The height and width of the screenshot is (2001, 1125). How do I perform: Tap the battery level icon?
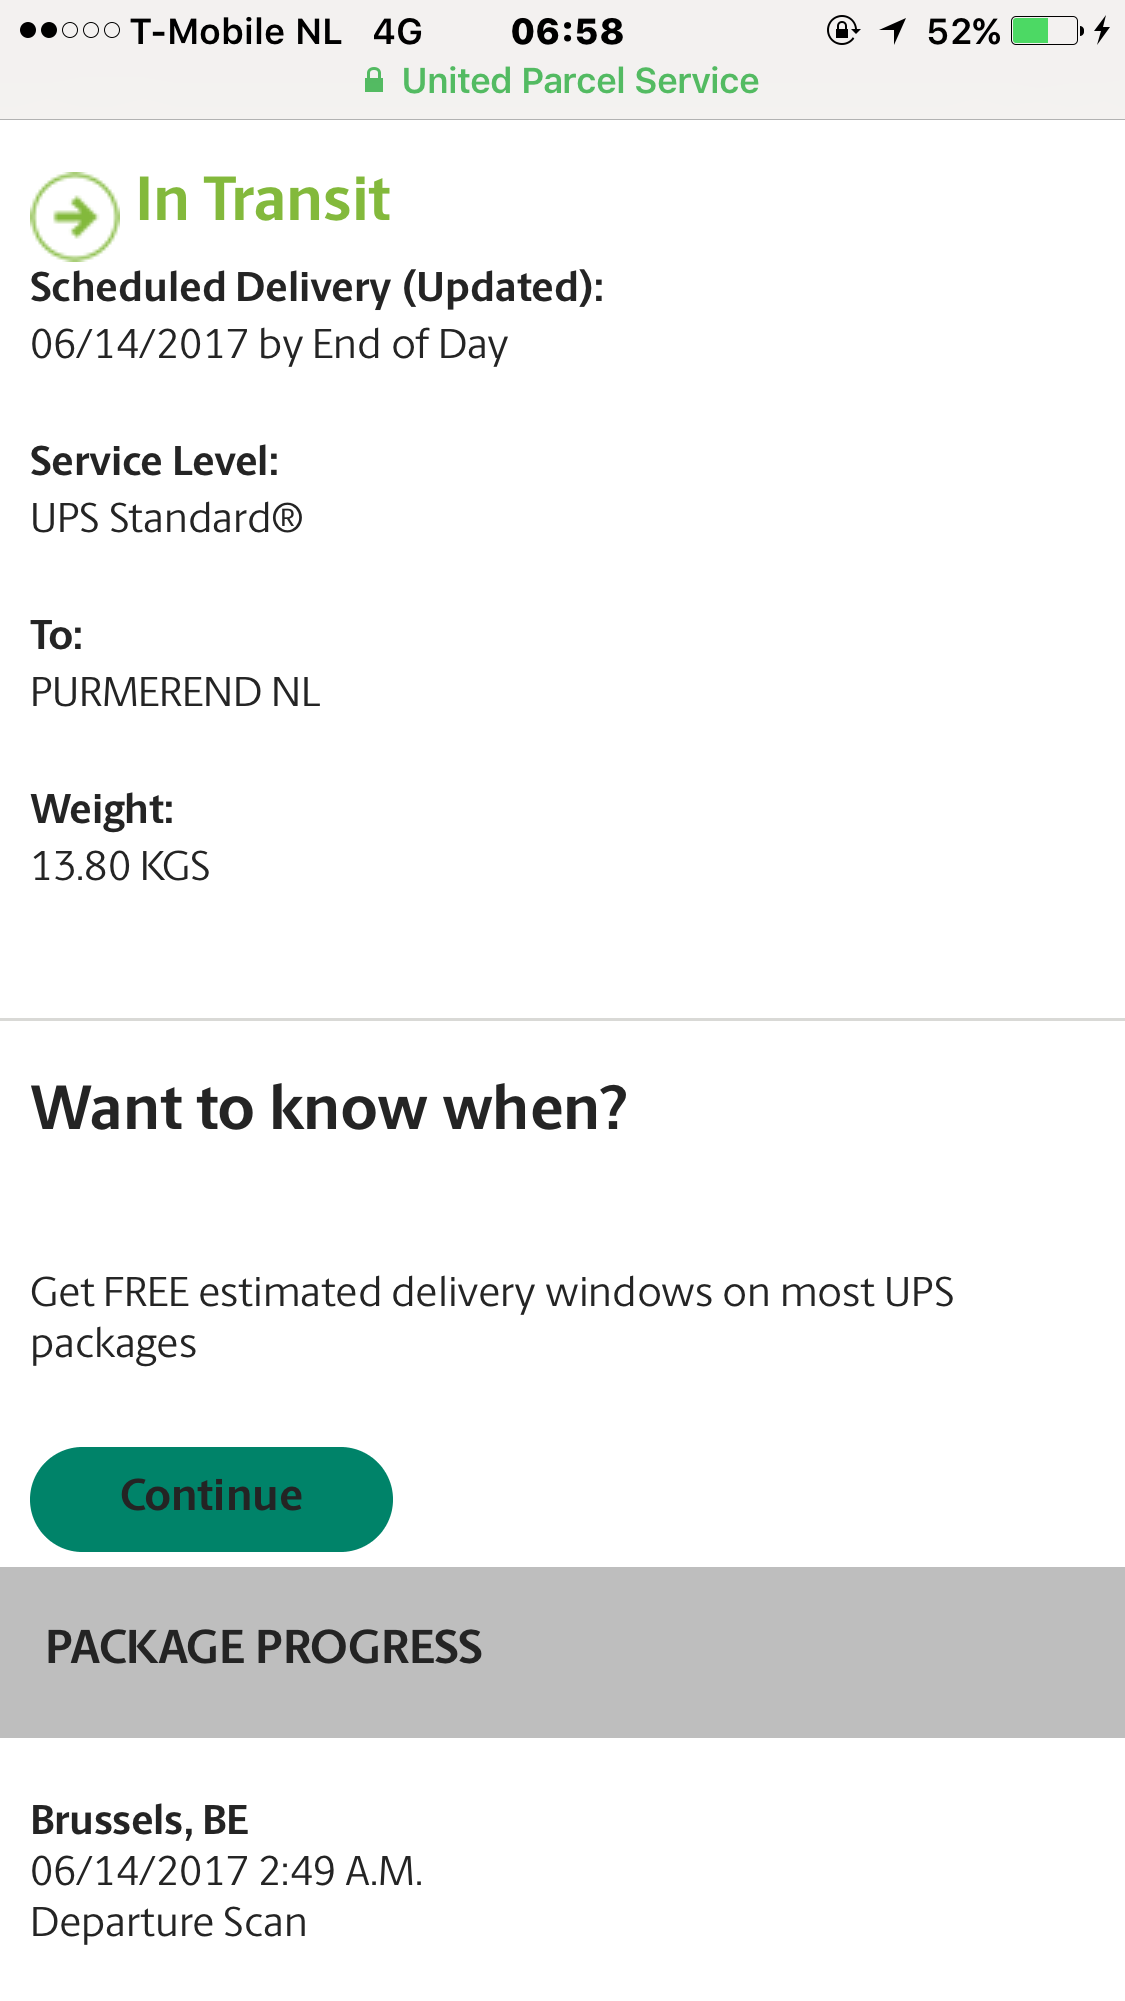coord(1046,32)
